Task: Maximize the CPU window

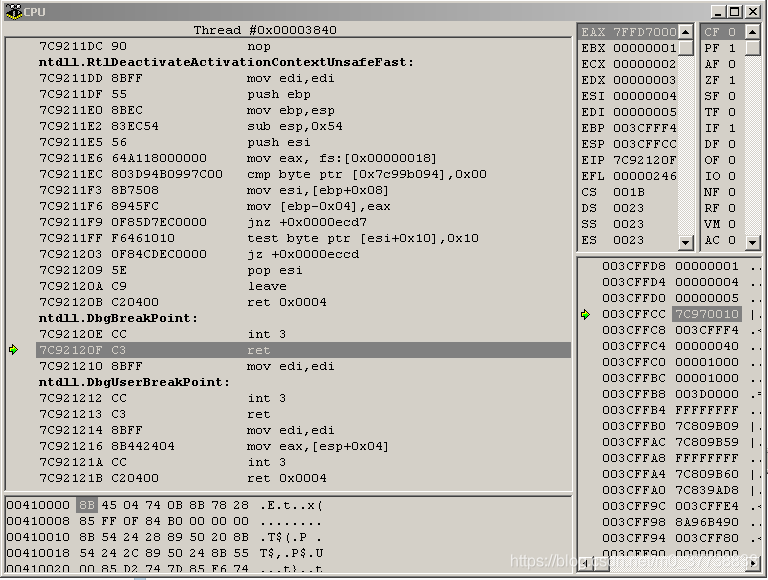Action: tap(736, 11)
